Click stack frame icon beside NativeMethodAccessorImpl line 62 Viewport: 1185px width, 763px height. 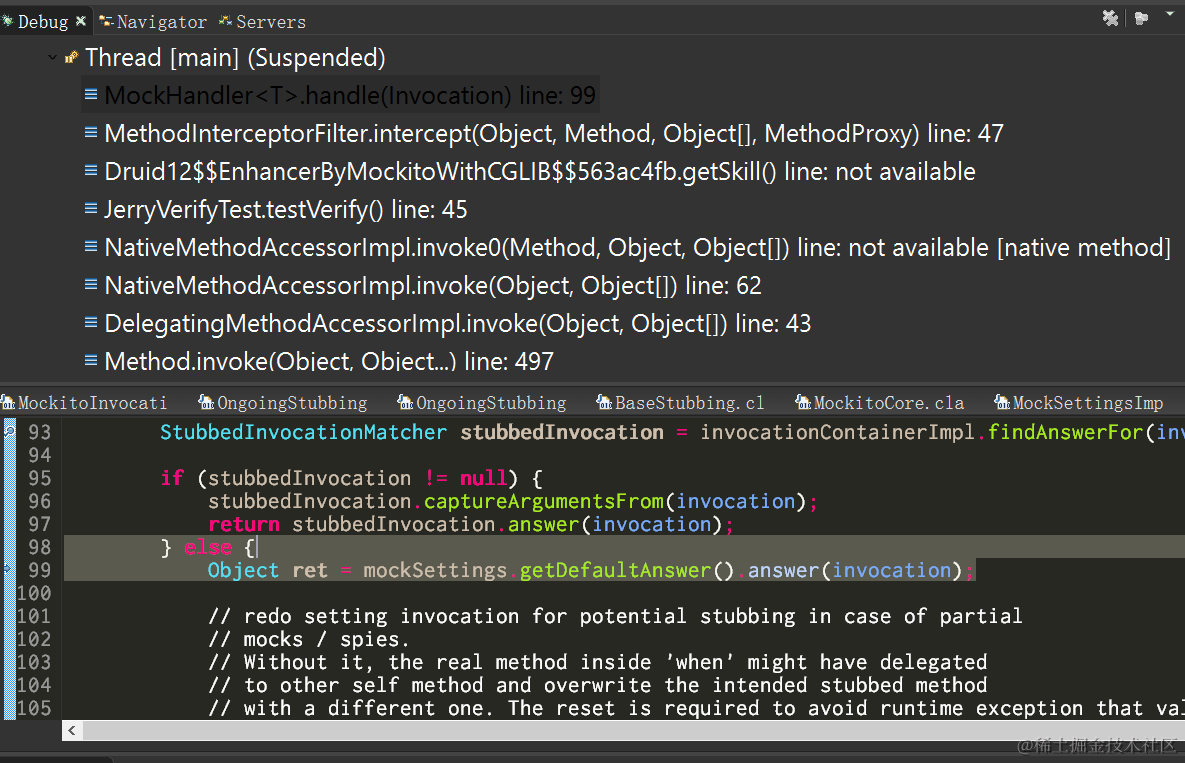[91, 284]
